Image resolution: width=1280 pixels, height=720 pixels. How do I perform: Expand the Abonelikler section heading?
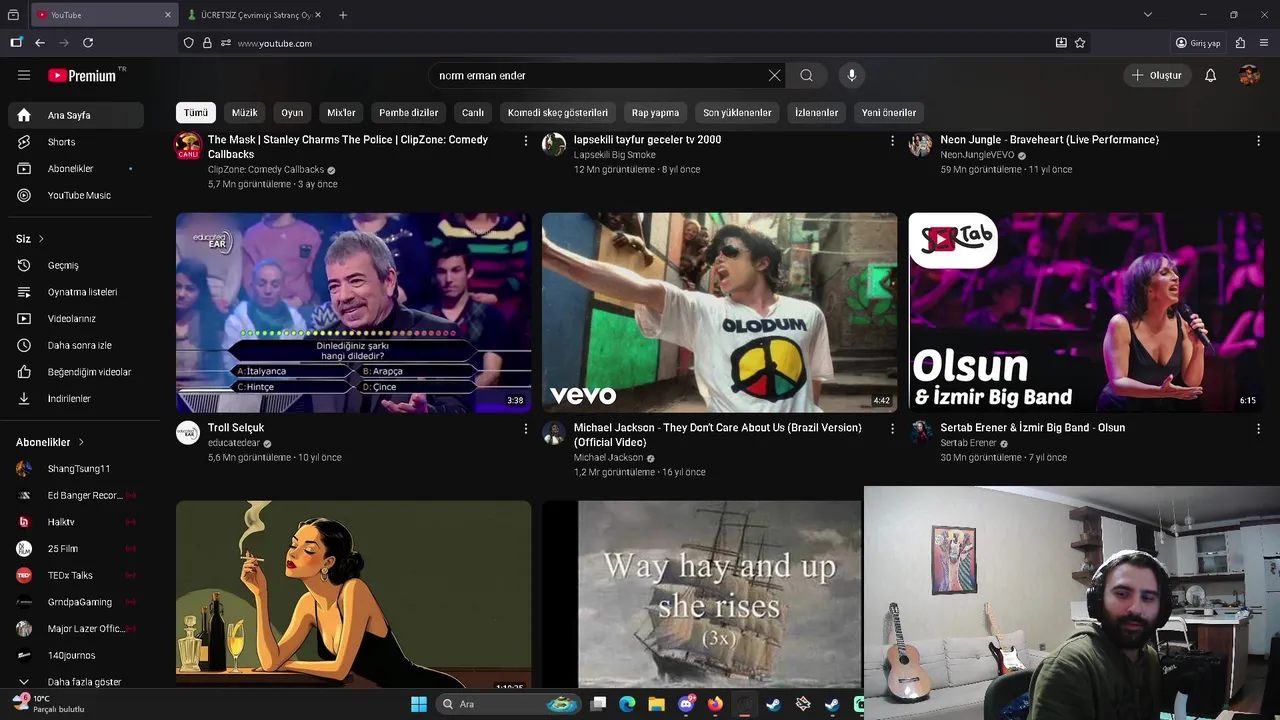(x=50, y=442)
